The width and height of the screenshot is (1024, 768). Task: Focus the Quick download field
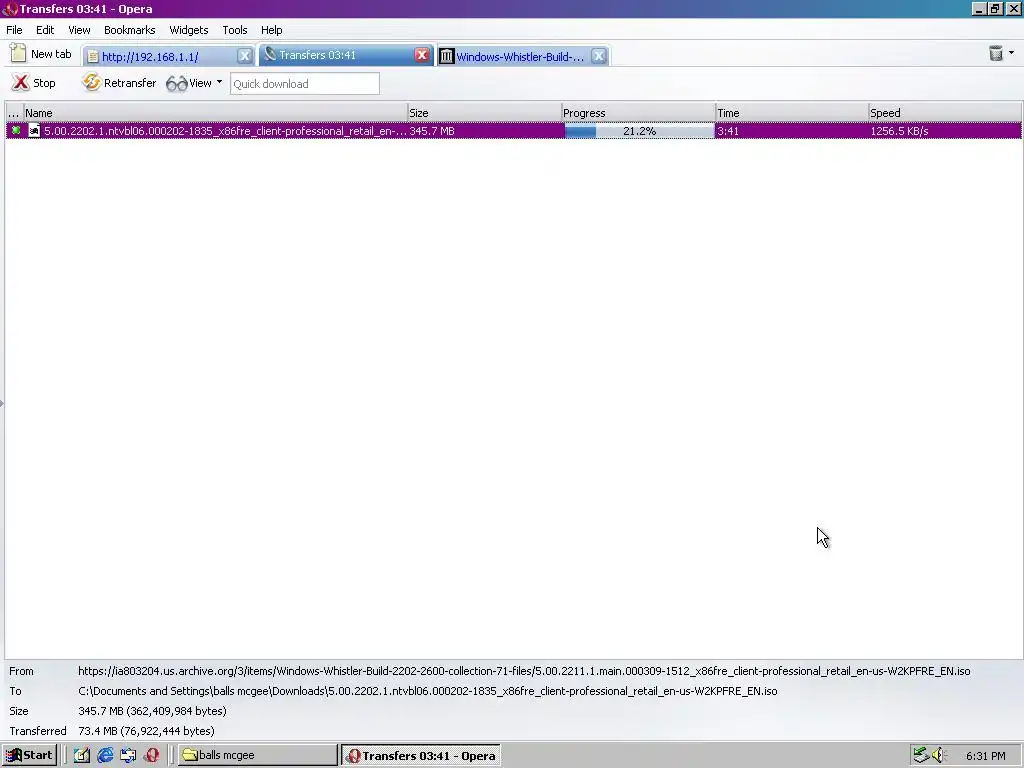[x=304, y=84]
